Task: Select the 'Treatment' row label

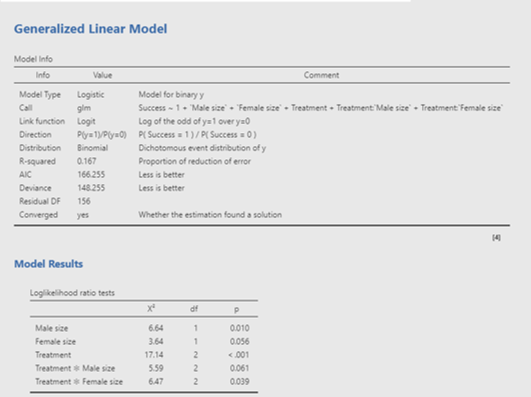Action: (53, 355)
